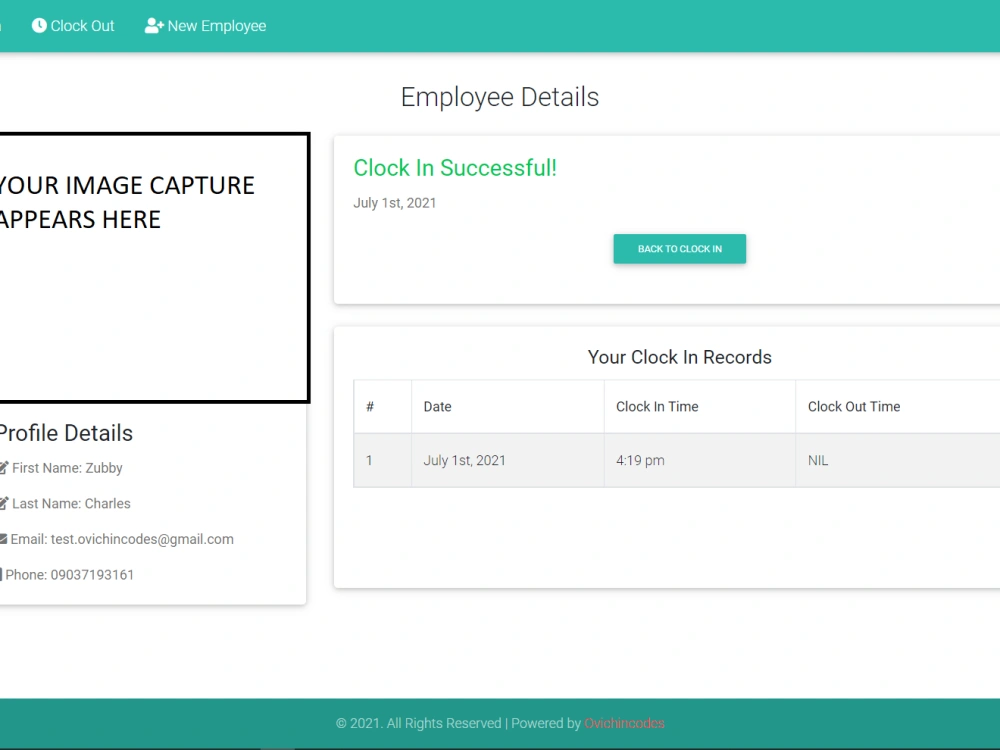
Task: Click the 'First Name: Zubby' text
Action: coord(67,468)
